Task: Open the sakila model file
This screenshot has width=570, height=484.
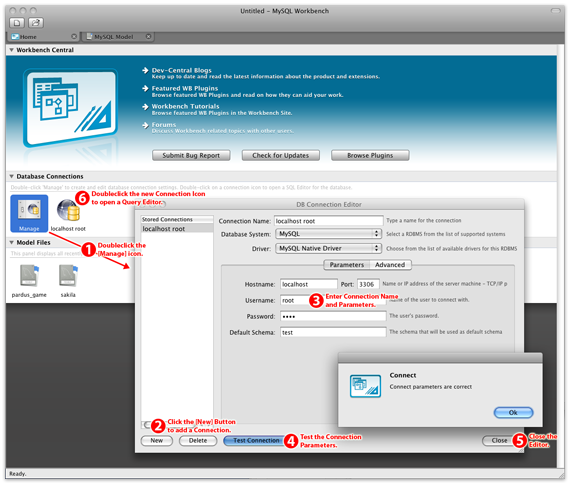Action: click(x=68, y=281)
